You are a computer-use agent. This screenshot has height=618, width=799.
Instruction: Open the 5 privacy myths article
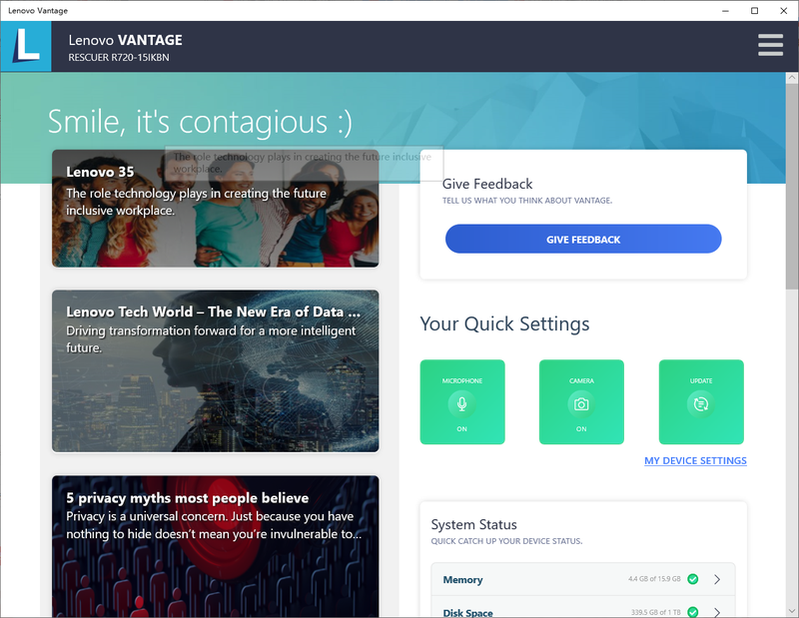tap(216, 547)
